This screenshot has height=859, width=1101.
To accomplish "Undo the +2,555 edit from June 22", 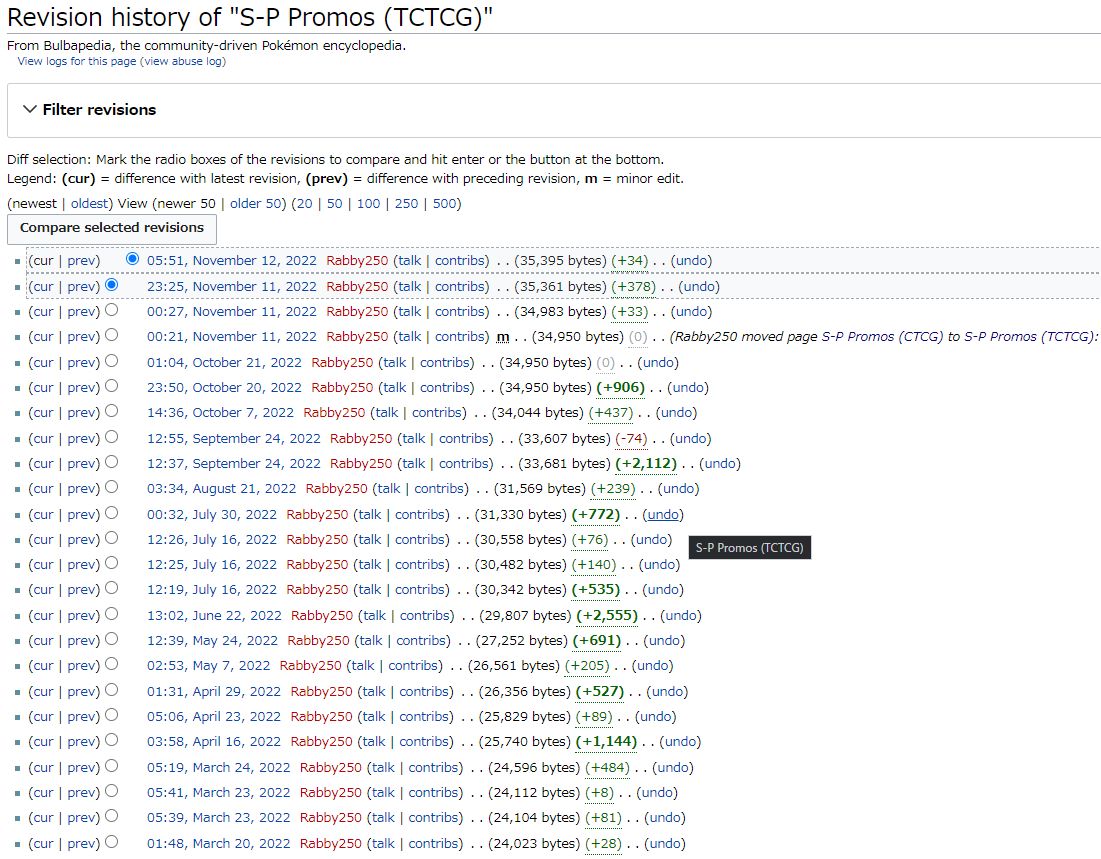I will point(681,615).
